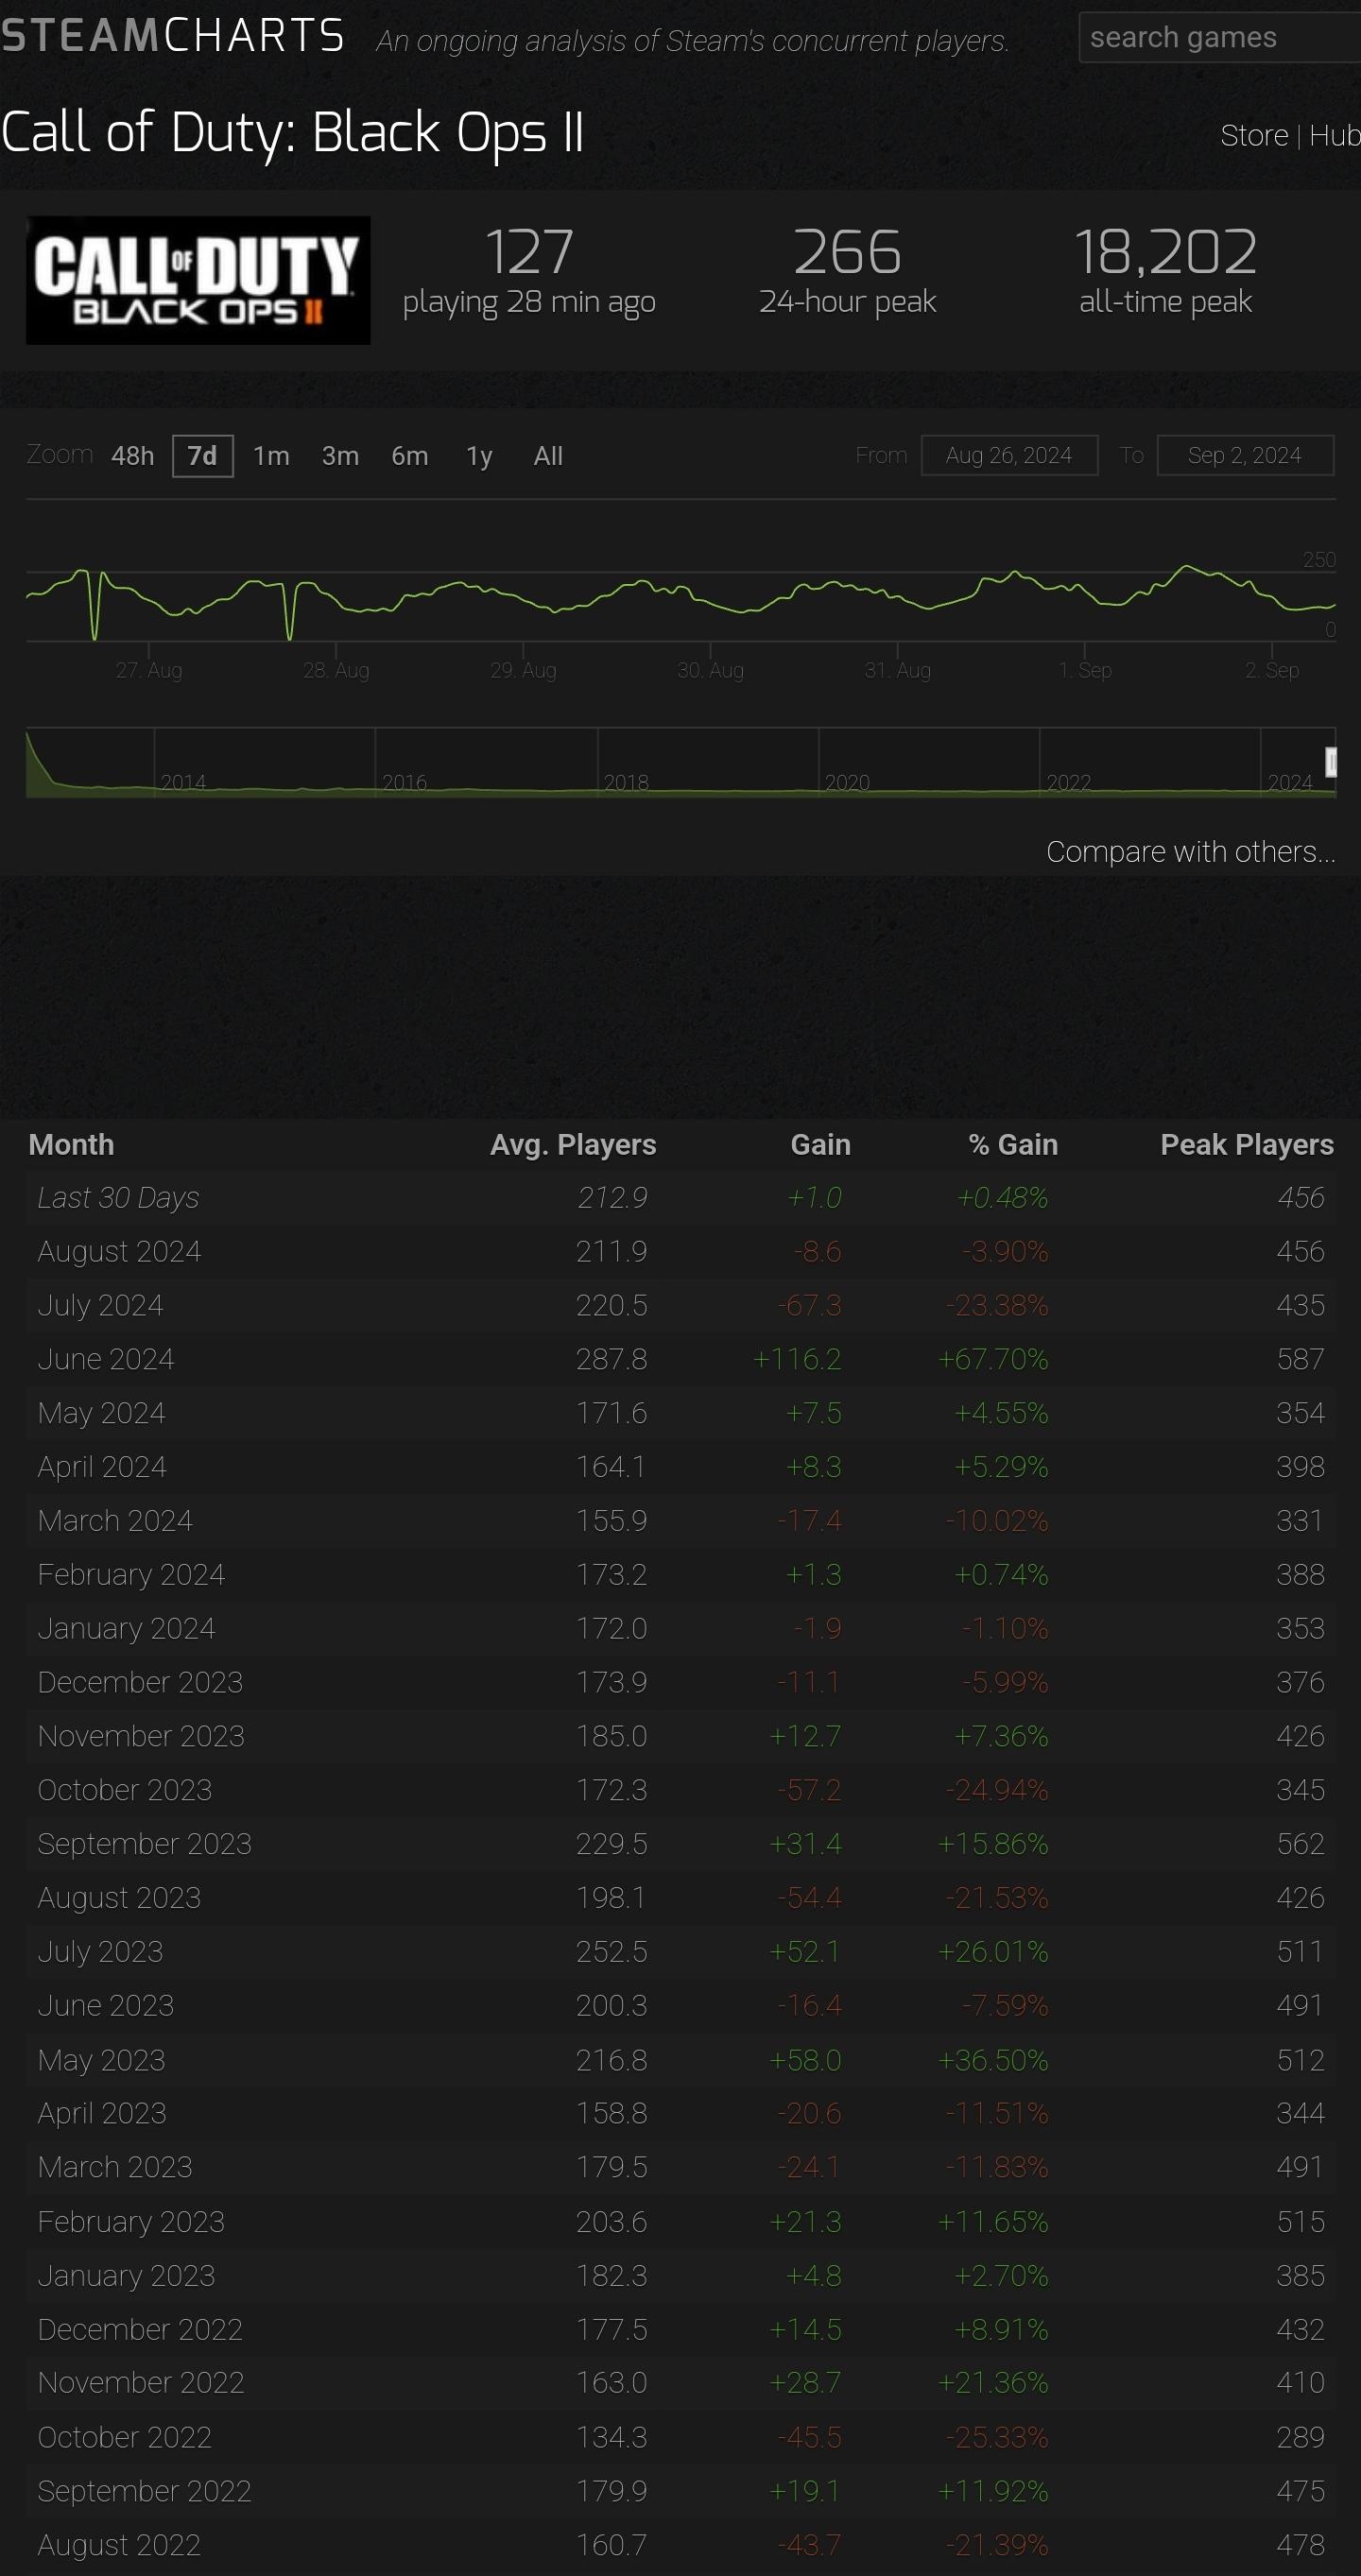Viewport: 1361px width, 2576px height.
Task: Focus the search games field
Action: click(1219, 38)
